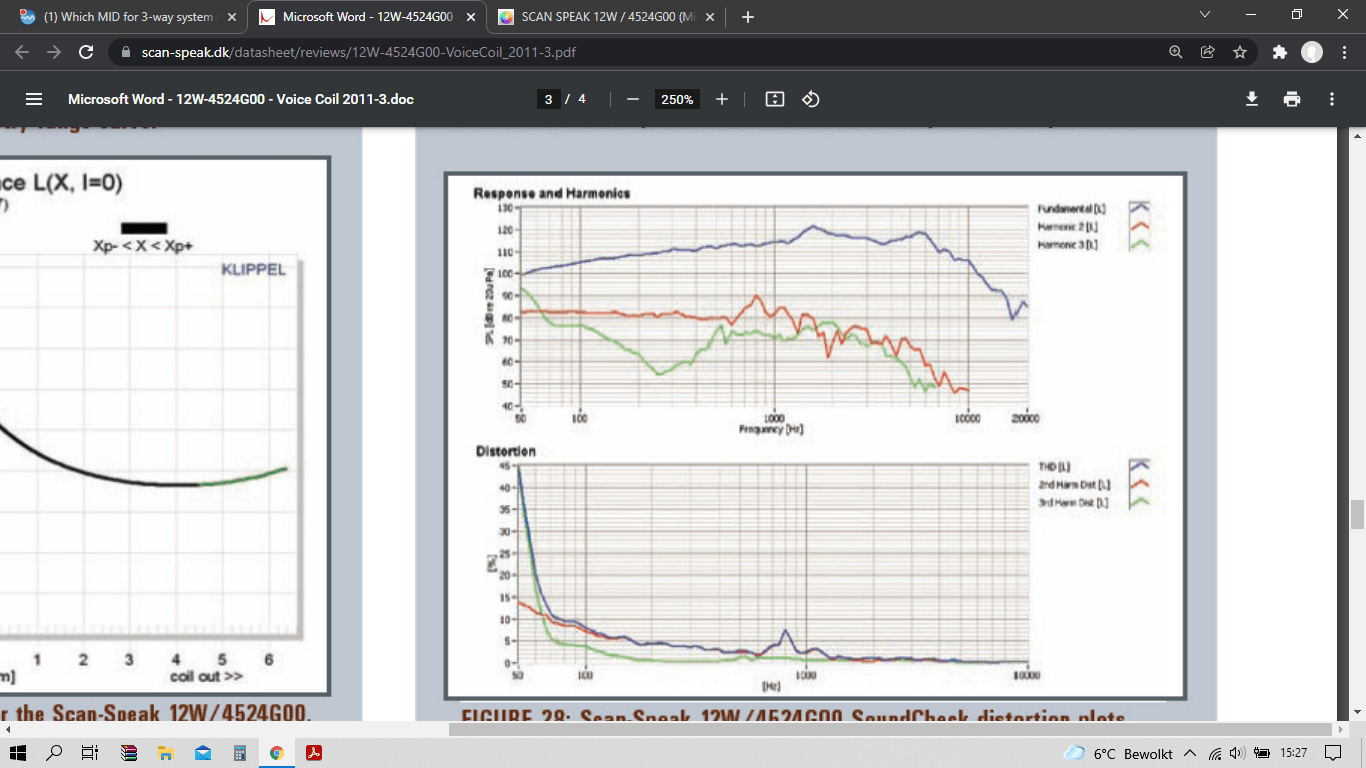Image resolution: width=1366 pixels, height=768 pixels.
Task: Click the Distortion chart title
Action: click(x=506, y=451)
